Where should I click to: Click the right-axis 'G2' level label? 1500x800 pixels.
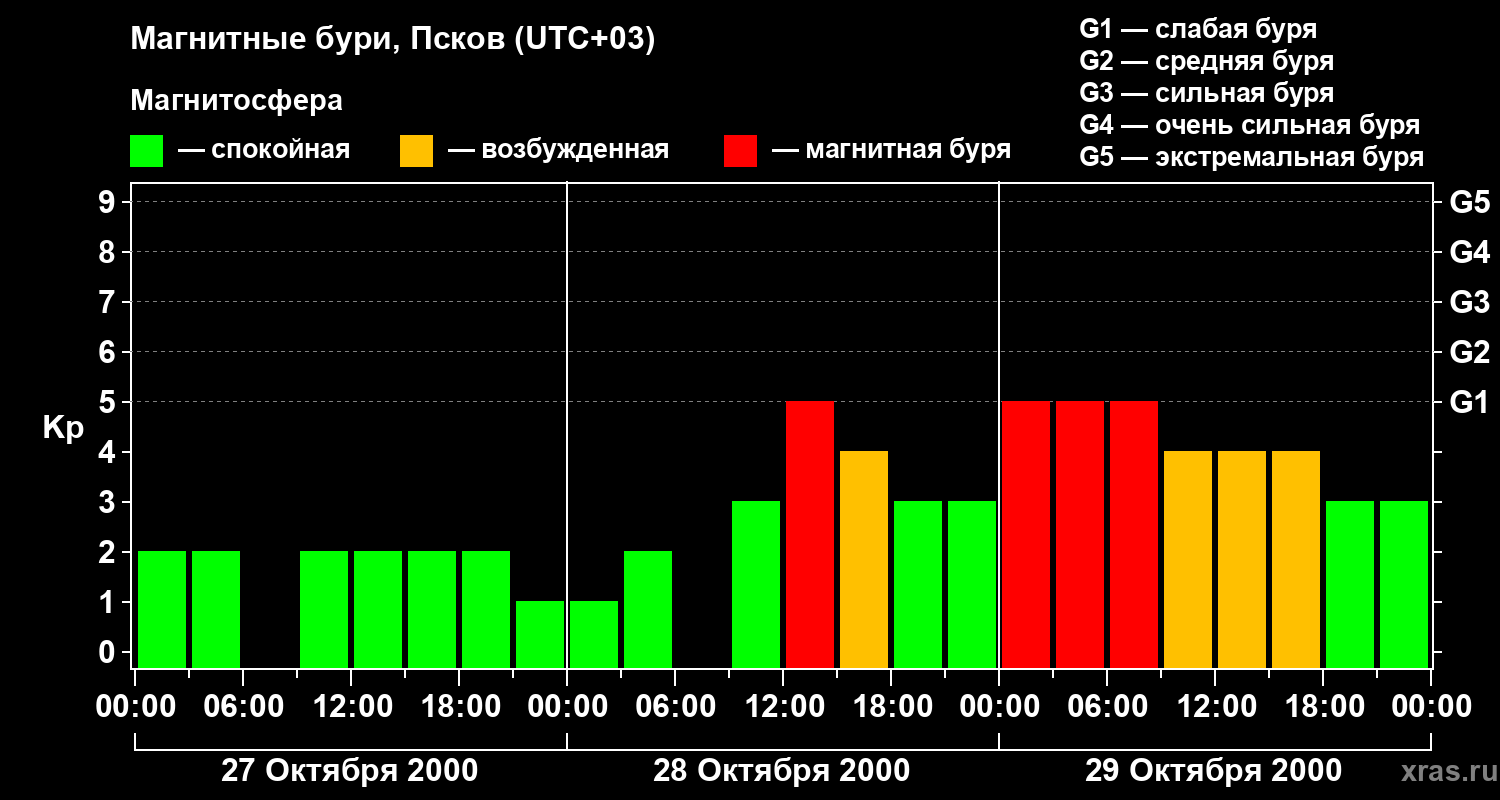point(1469,353)
